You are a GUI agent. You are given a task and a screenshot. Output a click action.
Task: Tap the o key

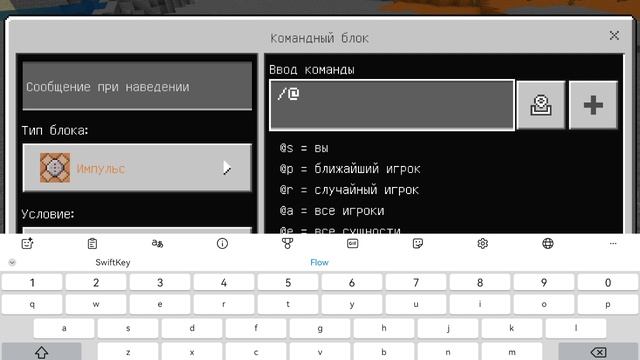[544, 304]
